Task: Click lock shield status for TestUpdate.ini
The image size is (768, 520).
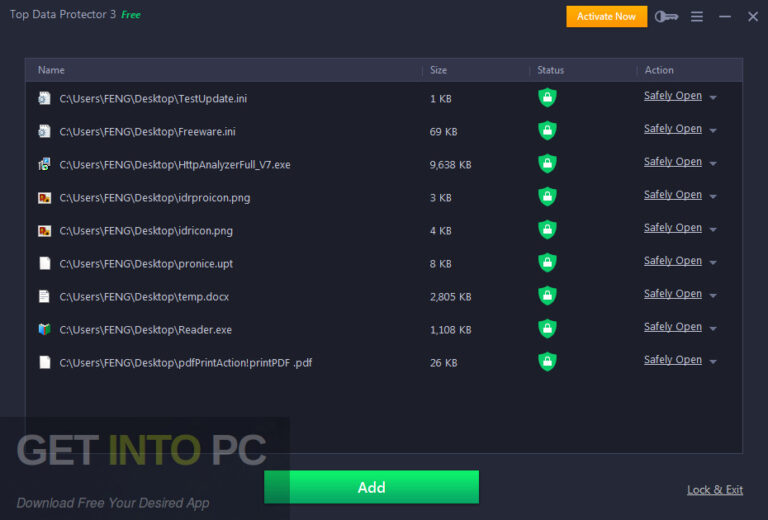Action: click(547, 97)
